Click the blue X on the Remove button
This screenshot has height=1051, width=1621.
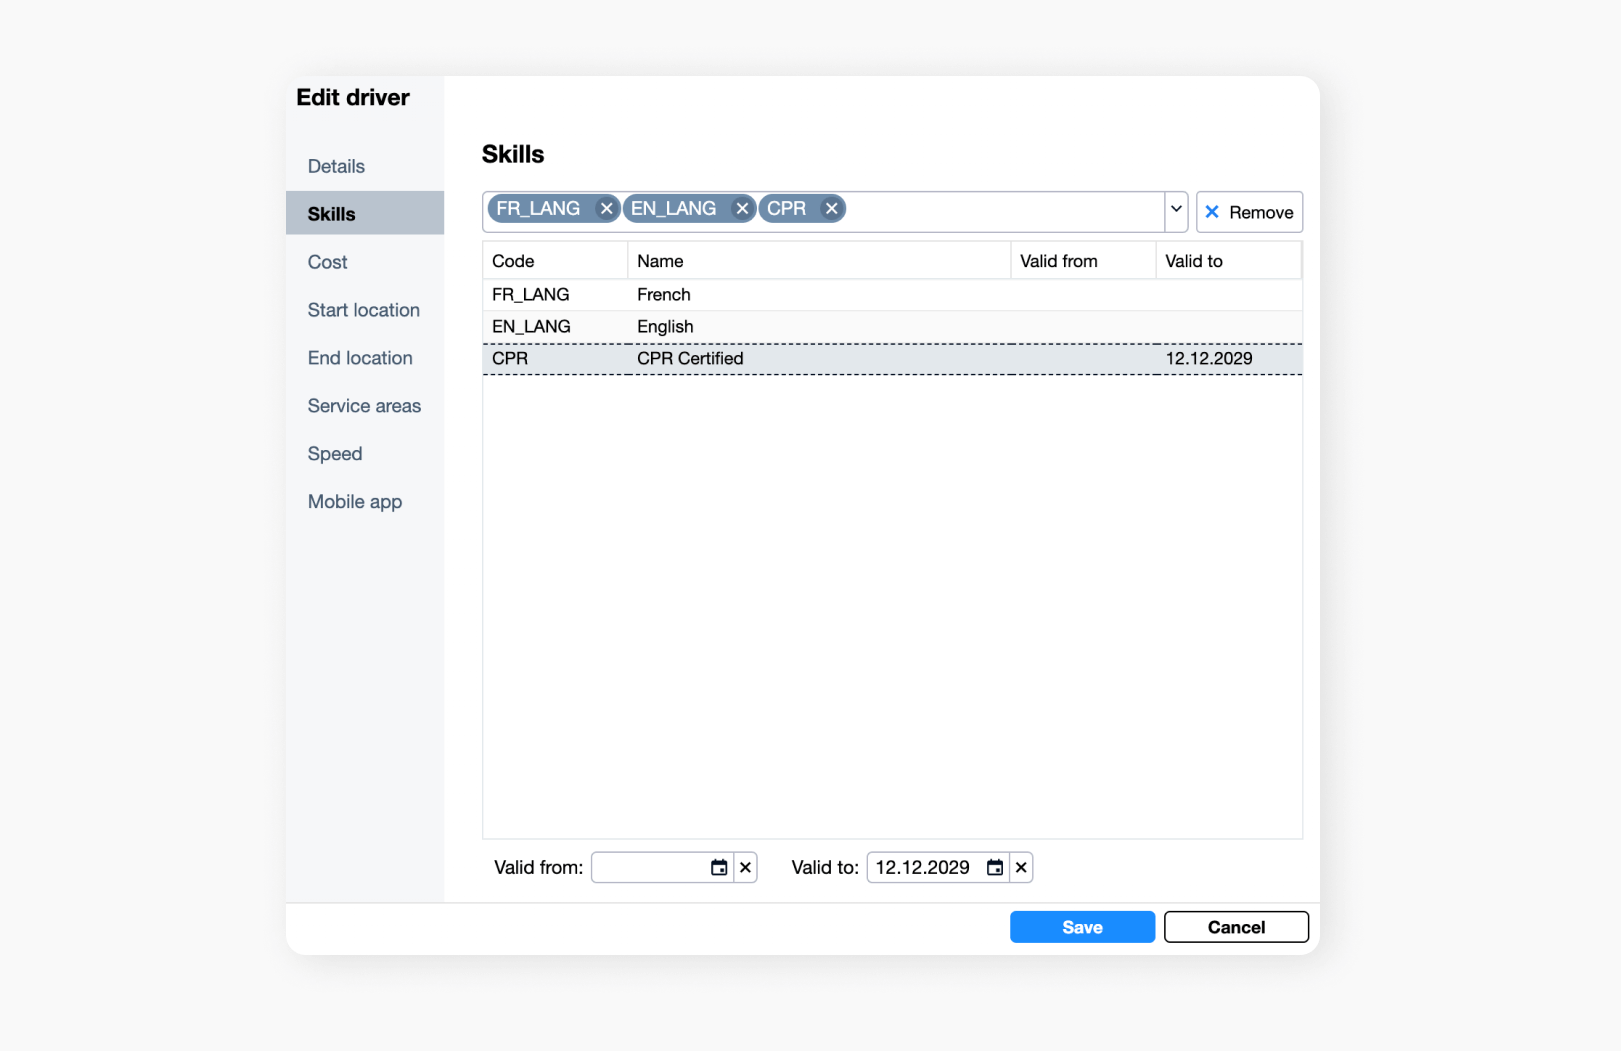(x=1212, y=212)
